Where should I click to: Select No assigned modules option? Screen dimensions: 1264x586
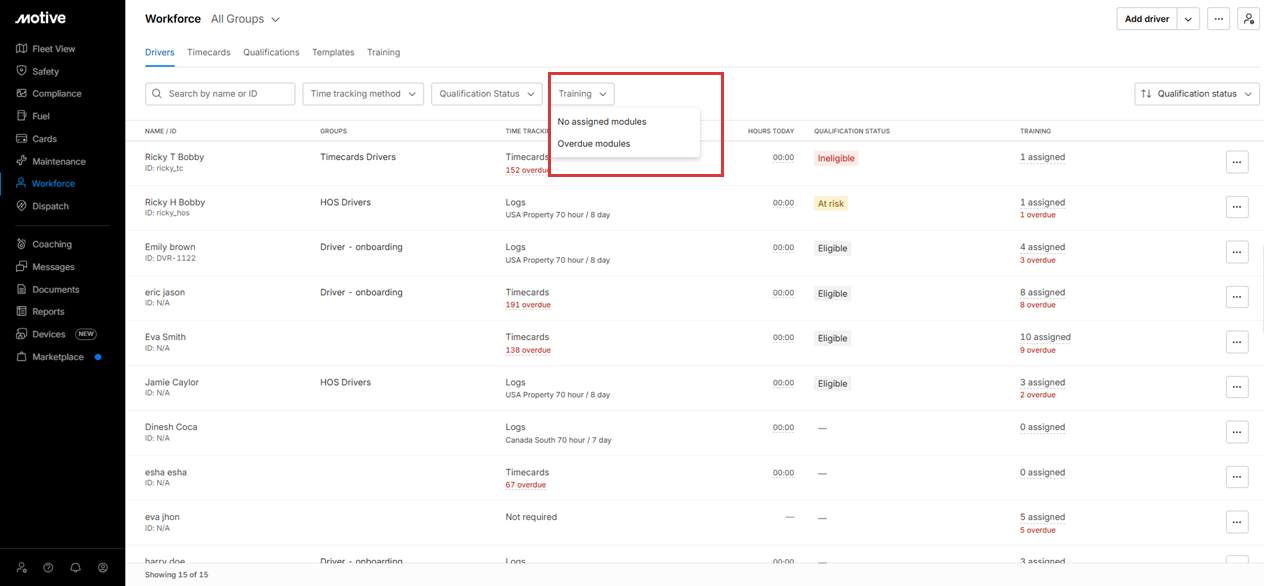pyautogui.click(x=602, y=122)
